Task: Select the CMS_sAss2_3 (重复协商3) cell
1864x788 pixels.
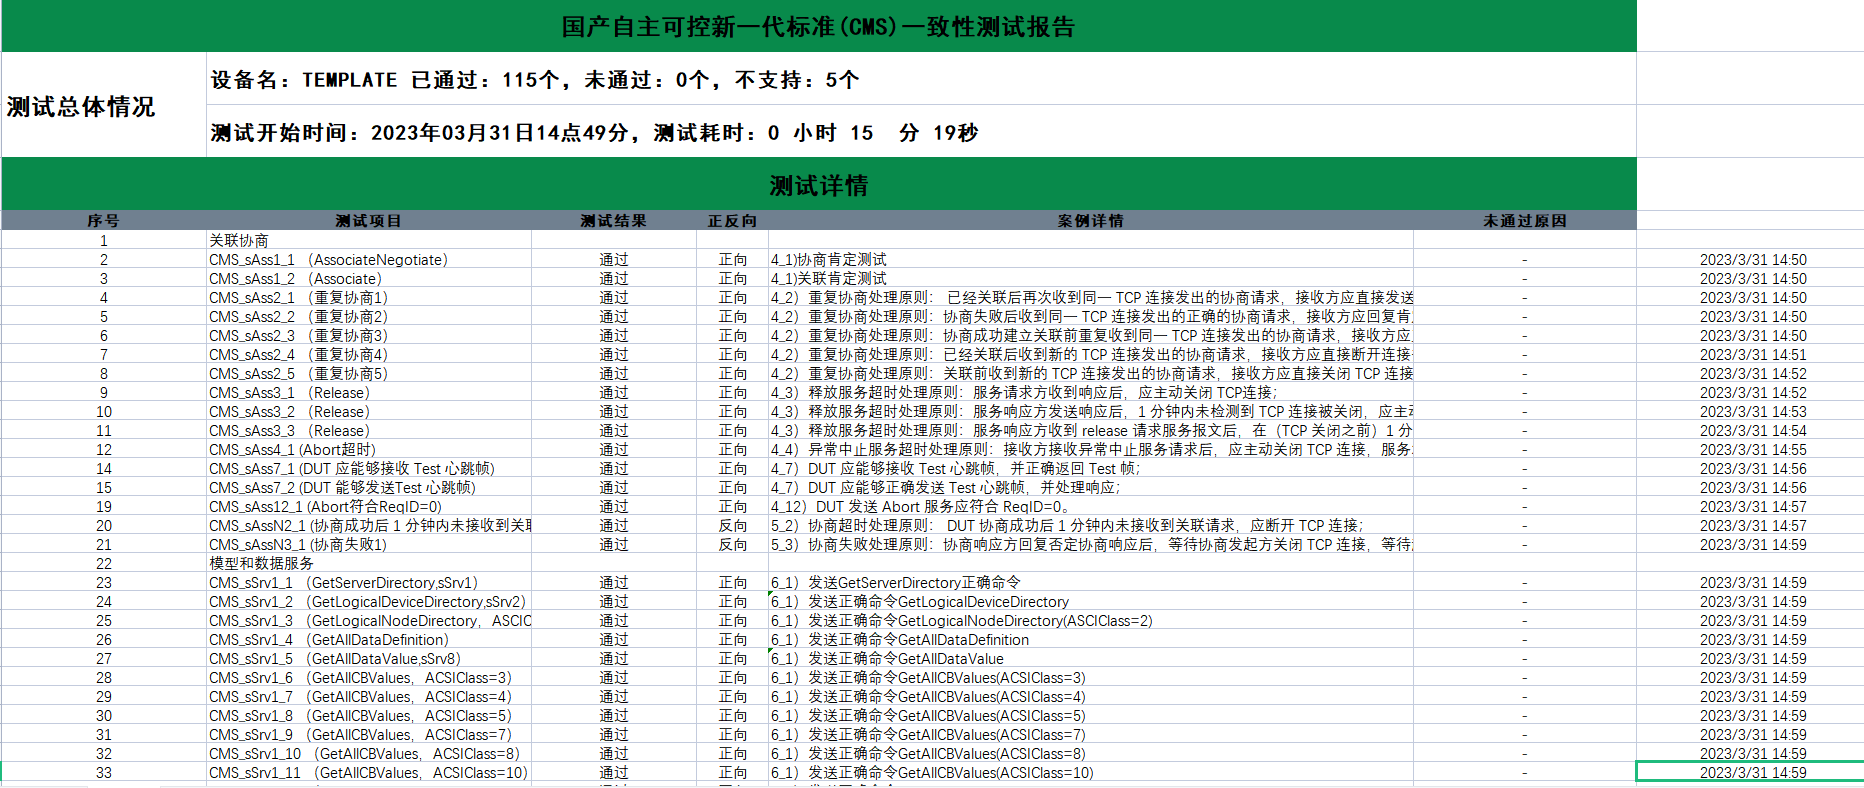Action: tap(369, 335)
